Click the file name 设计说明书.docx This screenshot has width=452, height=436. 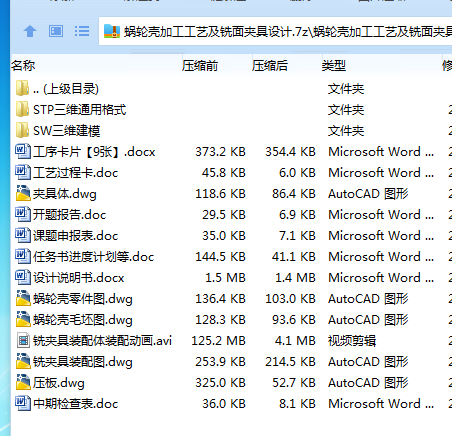79,278
